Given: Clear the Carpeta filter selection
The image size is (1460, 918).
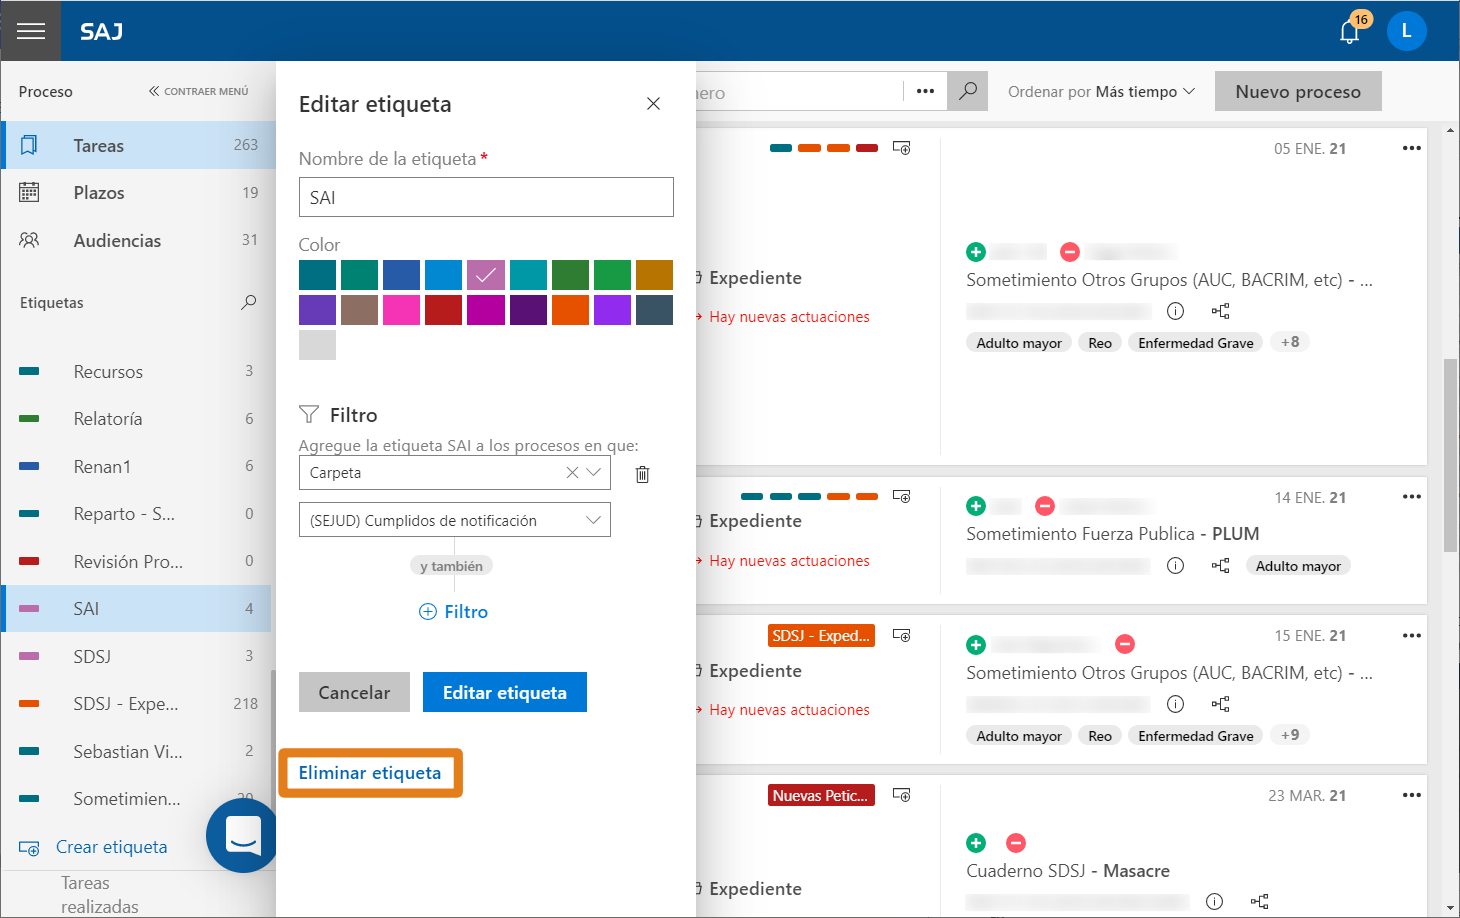Looking at the screenshot, I should point(572,473).
